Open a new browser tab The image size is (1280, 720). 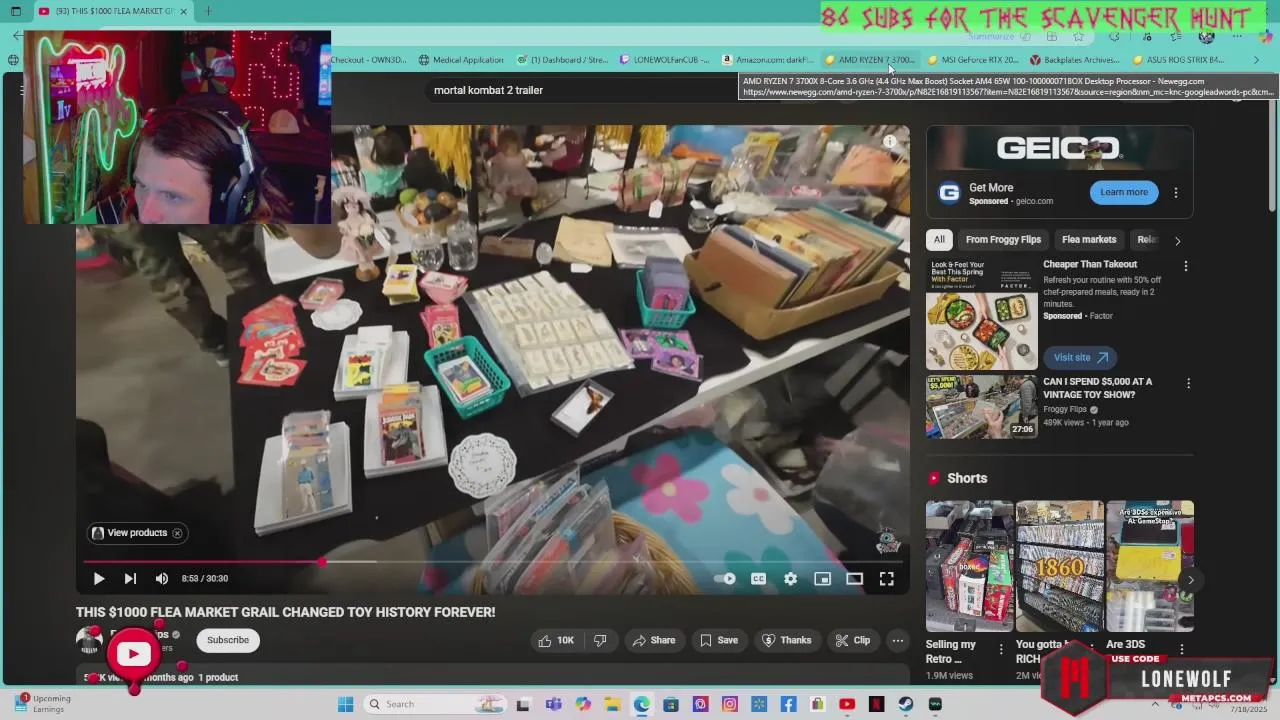click(x=208, y=11)
